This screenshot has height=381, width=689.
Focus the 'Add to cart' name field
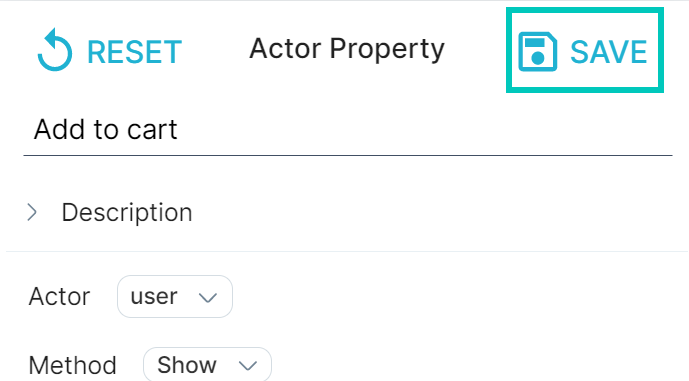(x=348, y=129)
